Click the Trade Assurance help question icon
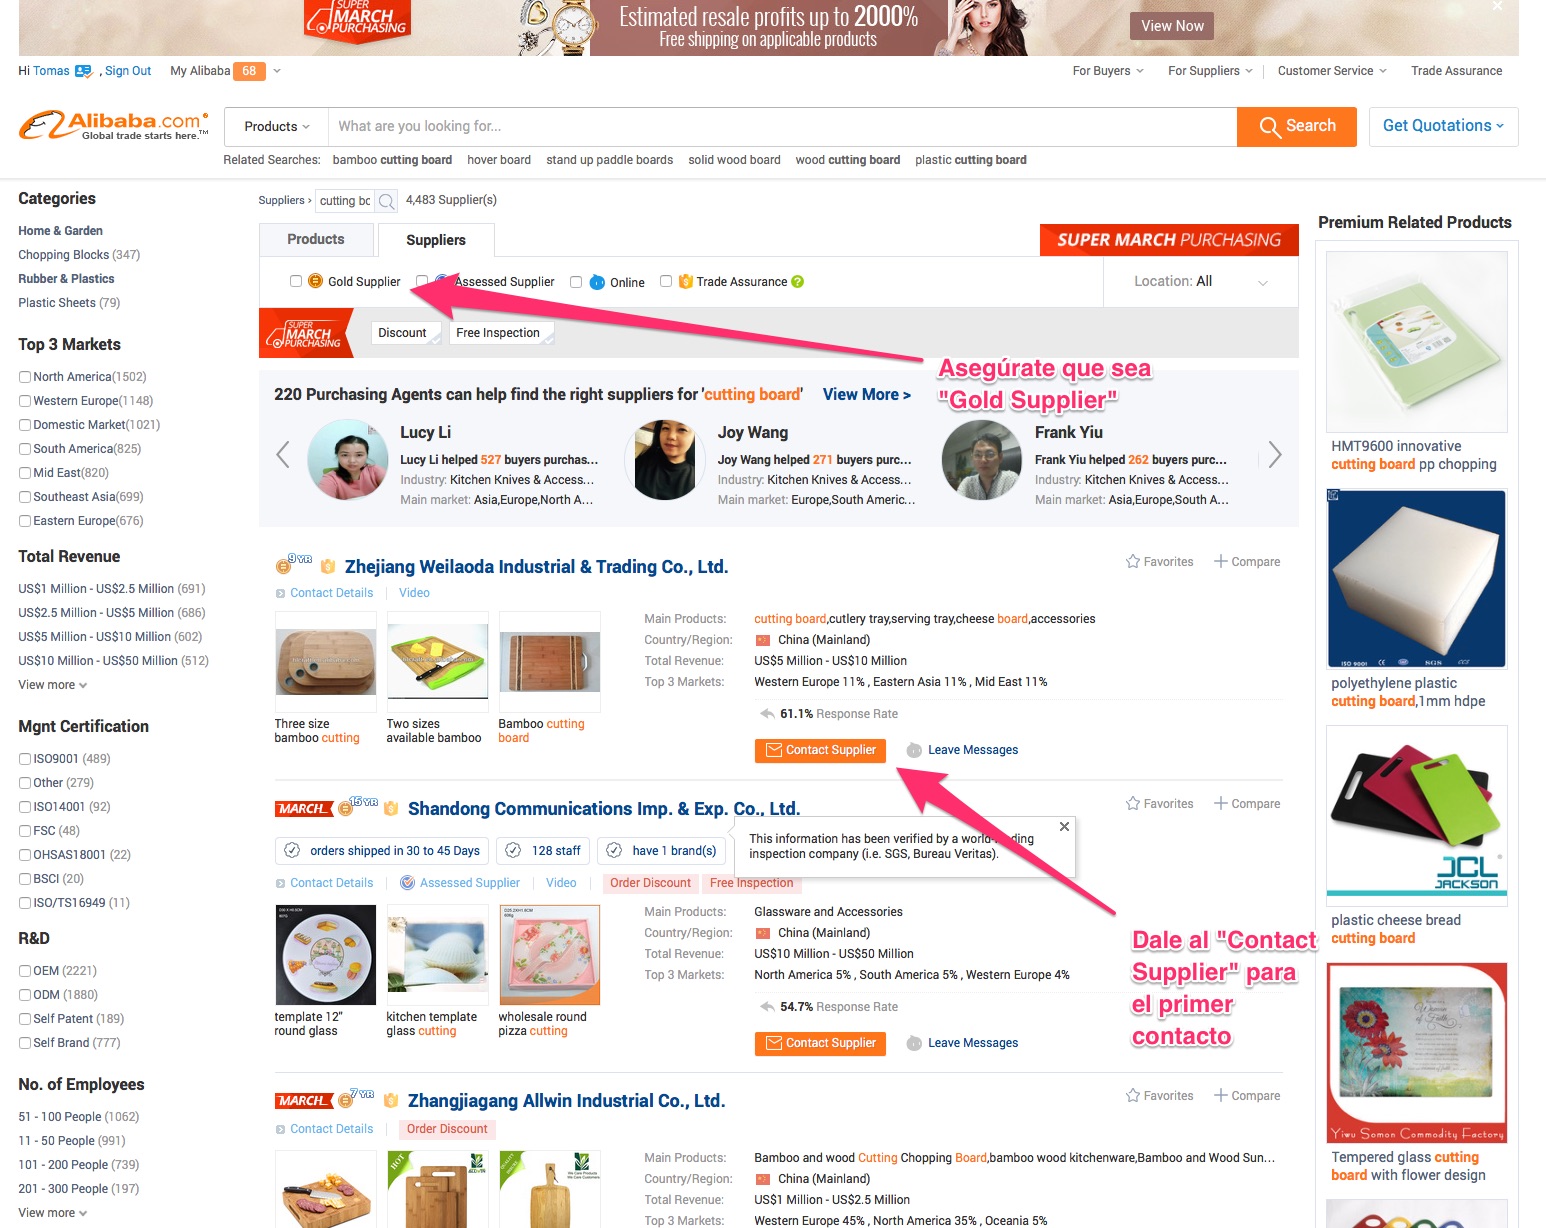Screen dimensions: 1546x1228 (x=798, y=282)
